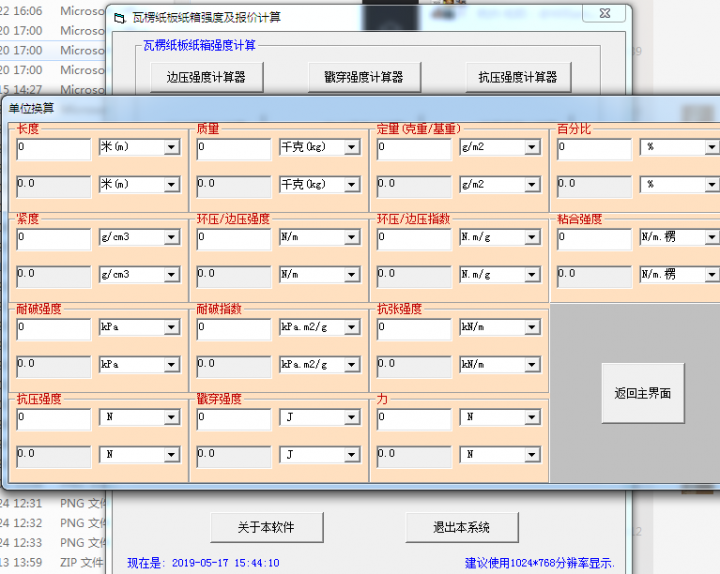Click the 抗压强度 value input field

coord(53,418)
